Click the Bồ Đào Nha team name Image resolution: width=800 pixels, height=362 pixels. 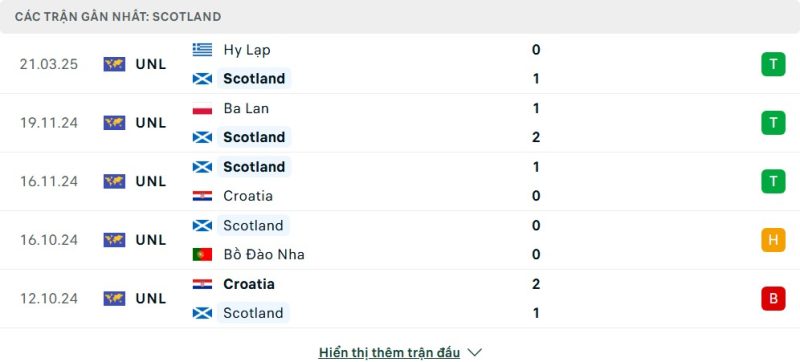point(264,254)
